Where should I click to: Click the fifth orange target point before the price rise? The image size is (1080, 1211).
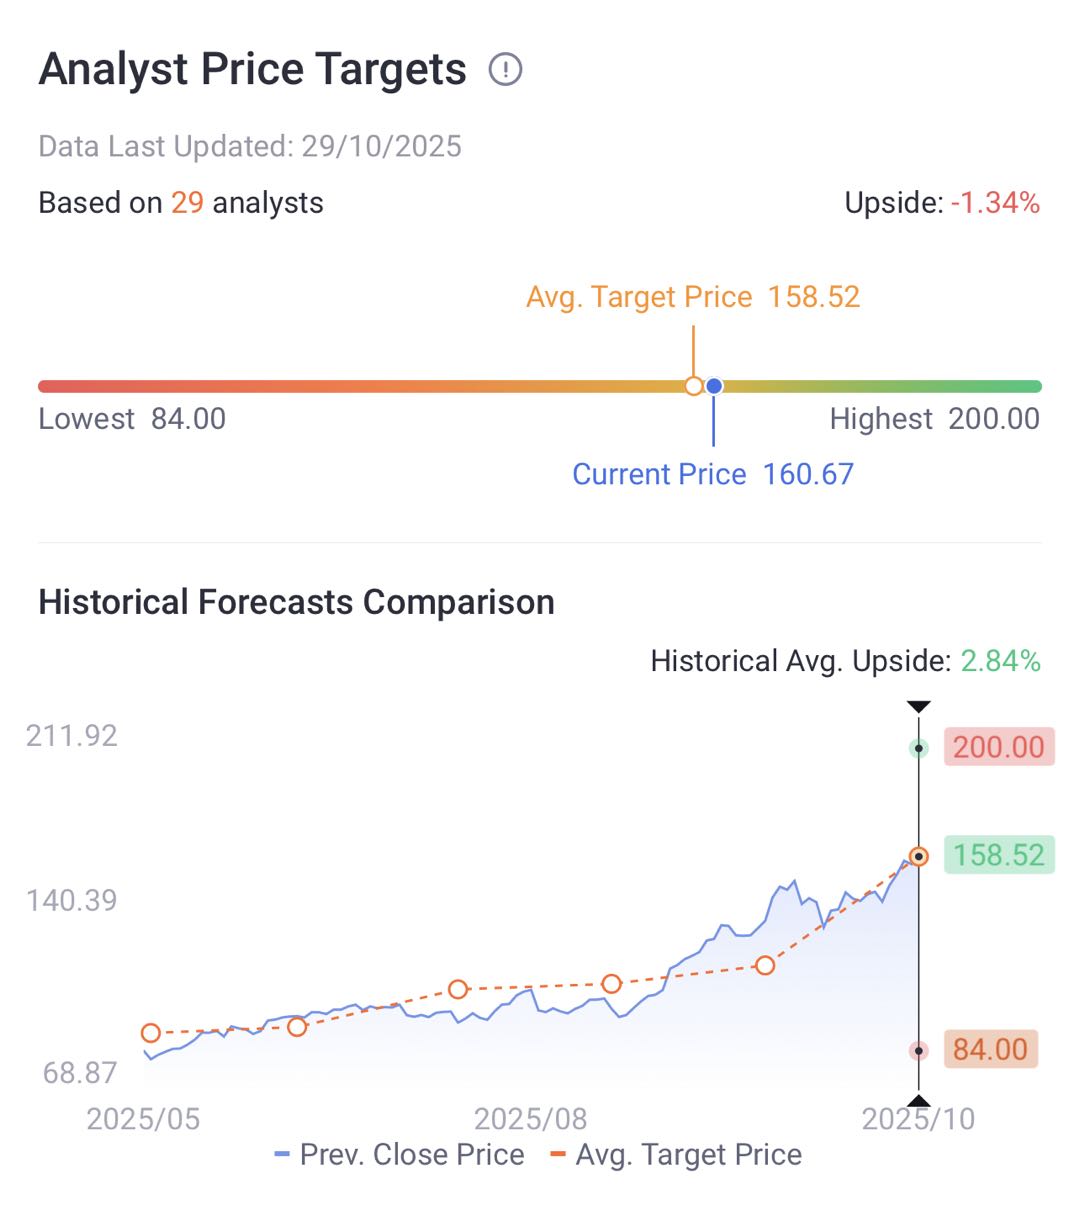[765, 965]
